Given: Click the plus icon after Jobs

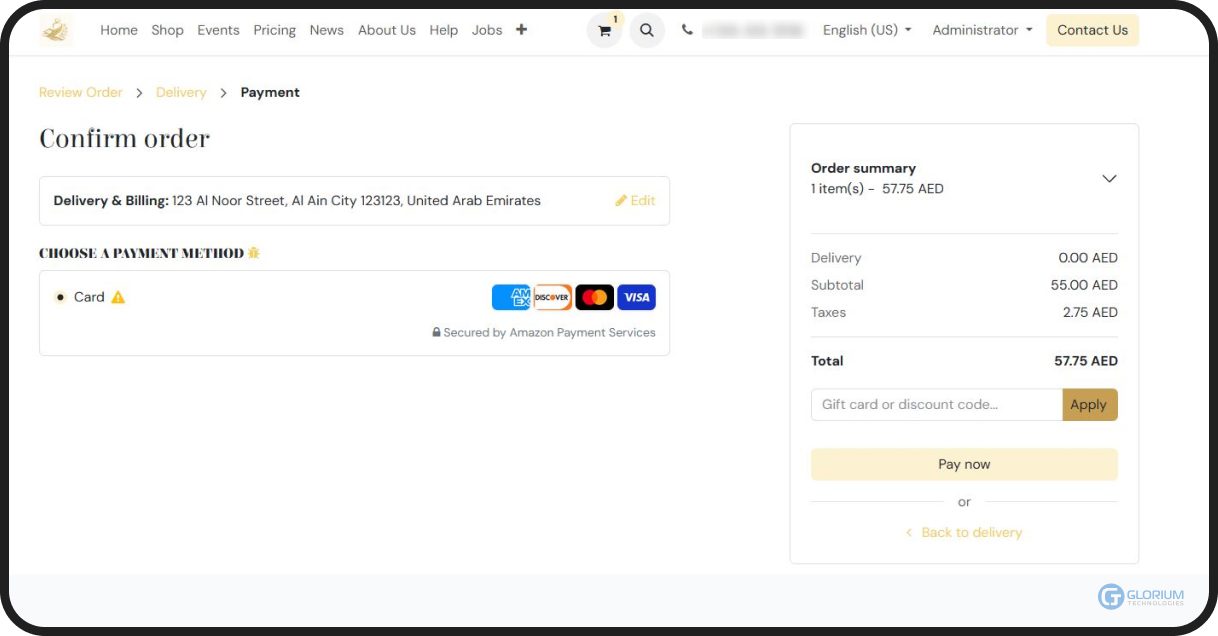Looking at the screenshot, I should tap(521, 30).
